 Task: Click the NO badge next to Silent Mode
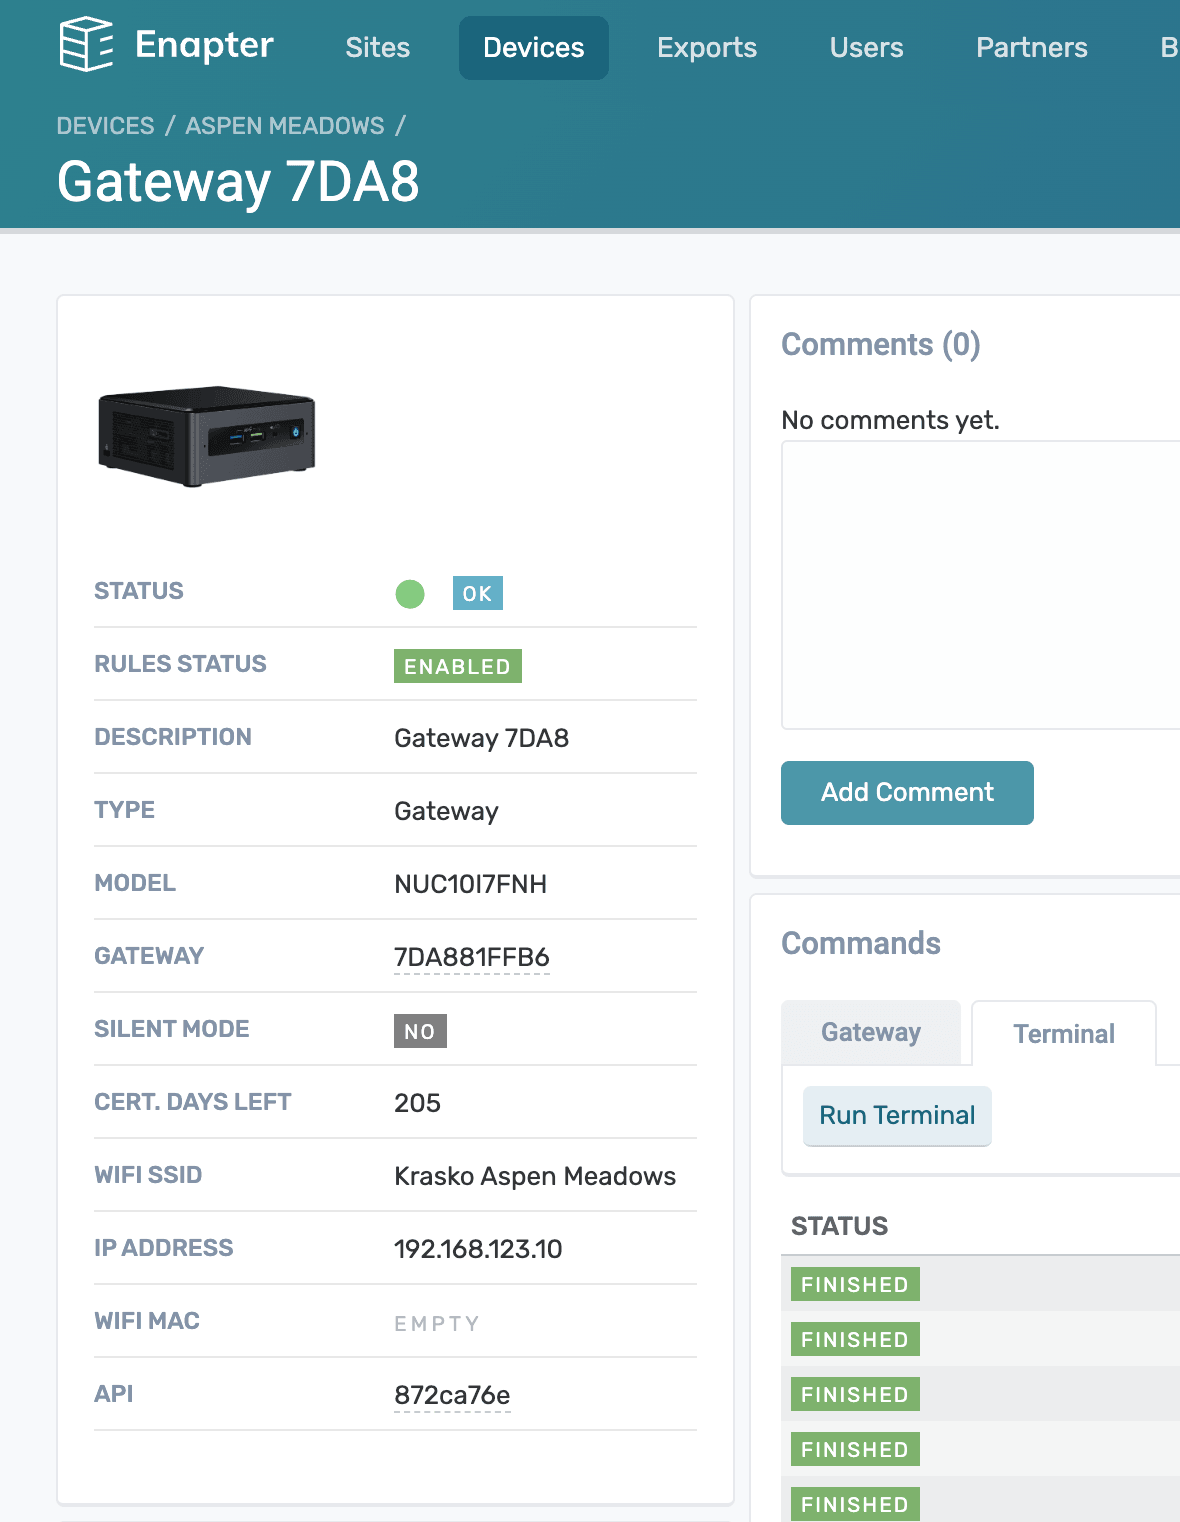point(420,1031)
